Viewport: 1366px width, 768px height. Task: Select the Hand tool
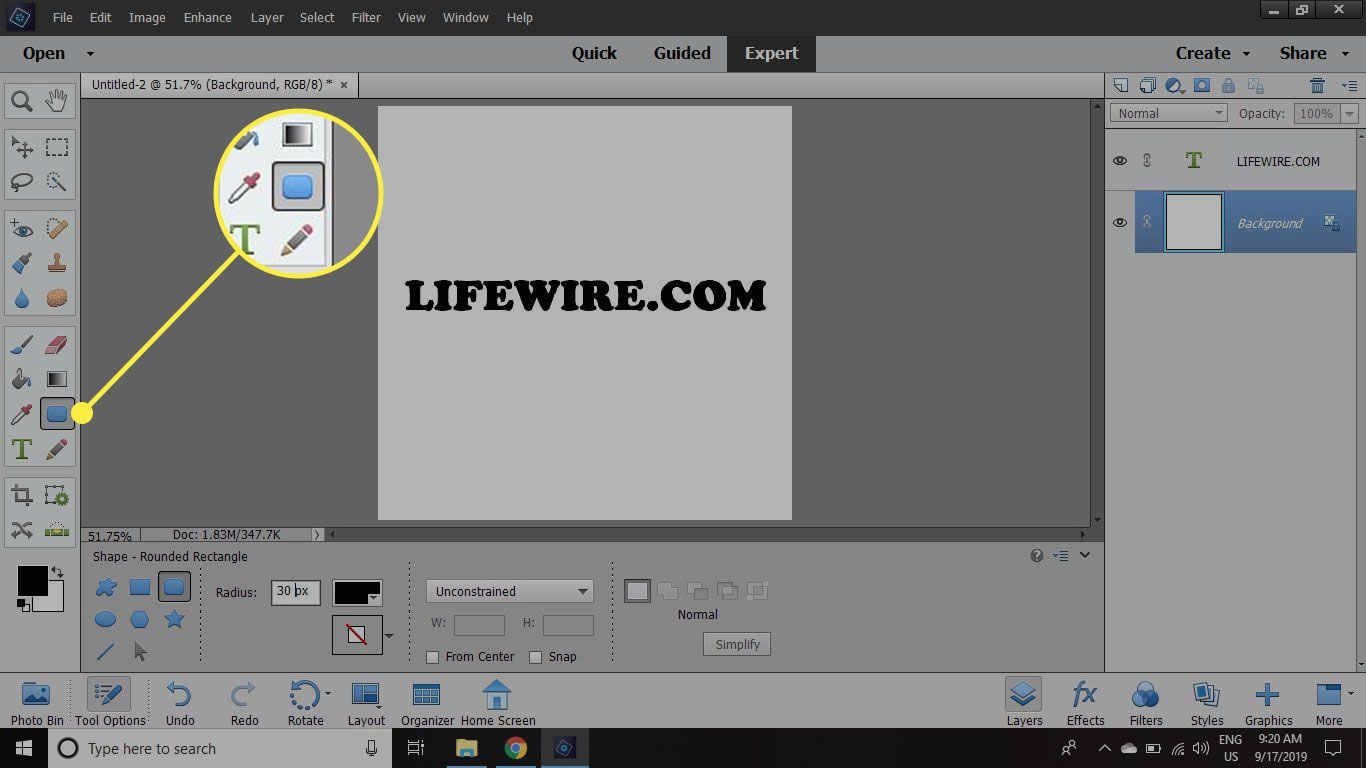[x=57, y=100]
